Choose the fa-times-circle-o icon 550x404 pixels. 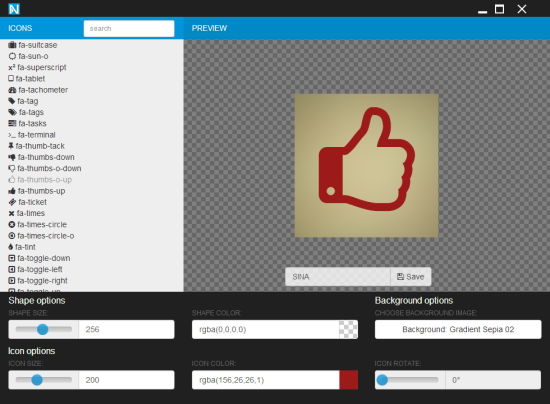[41, 236]
